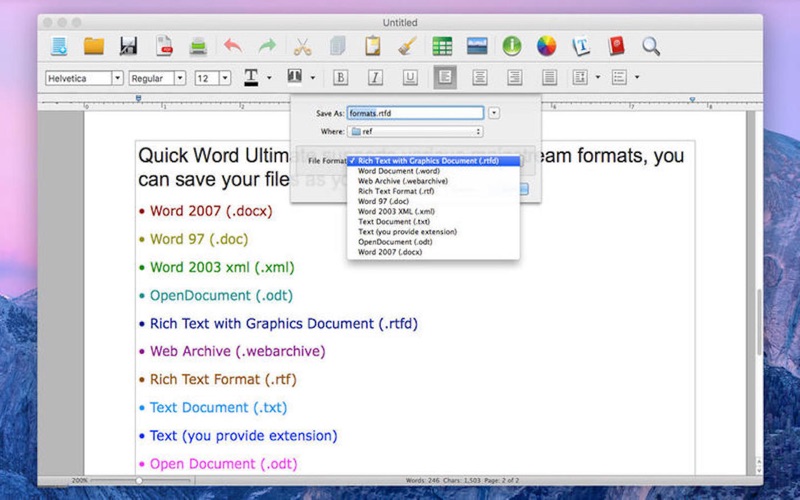Click the bullet list style icon
This screenshot has width=800, height=500.
[x=619, y=78]
